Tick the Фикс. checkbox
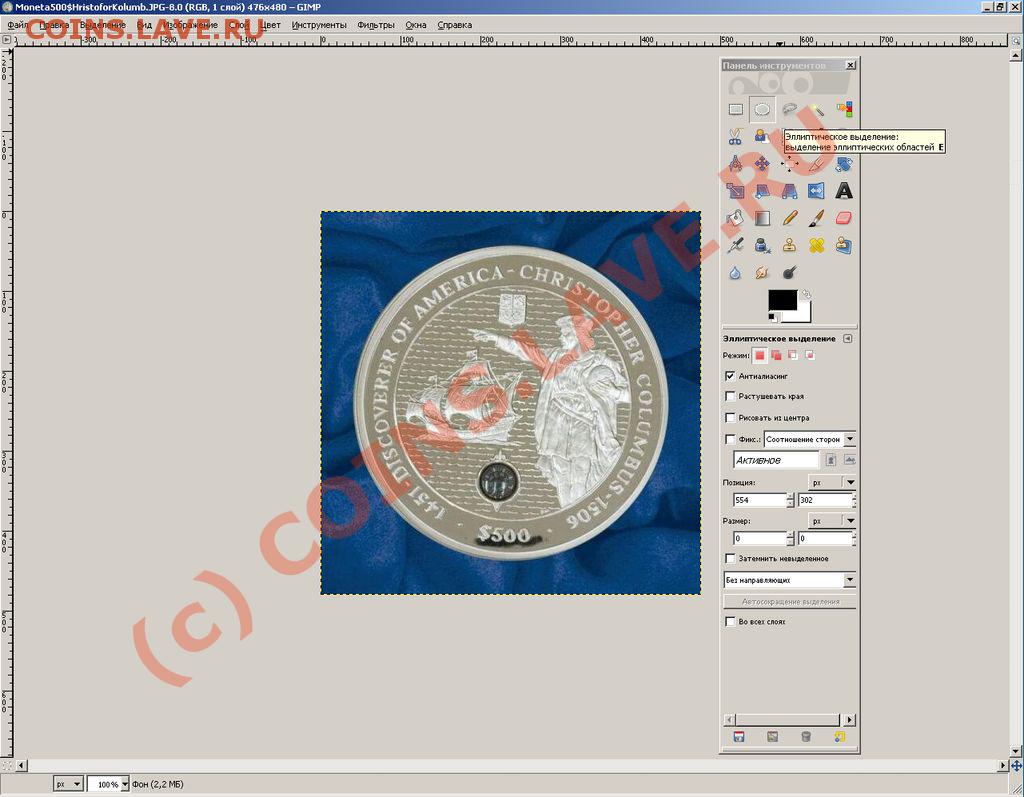This screenshot has width=1024, height=797. click(x=730, y=439)
